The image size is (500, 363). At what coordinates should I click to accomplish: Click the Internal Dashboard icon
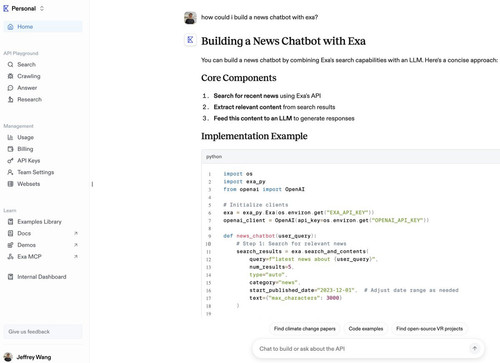pyautogui.click(x=10, y=277)
